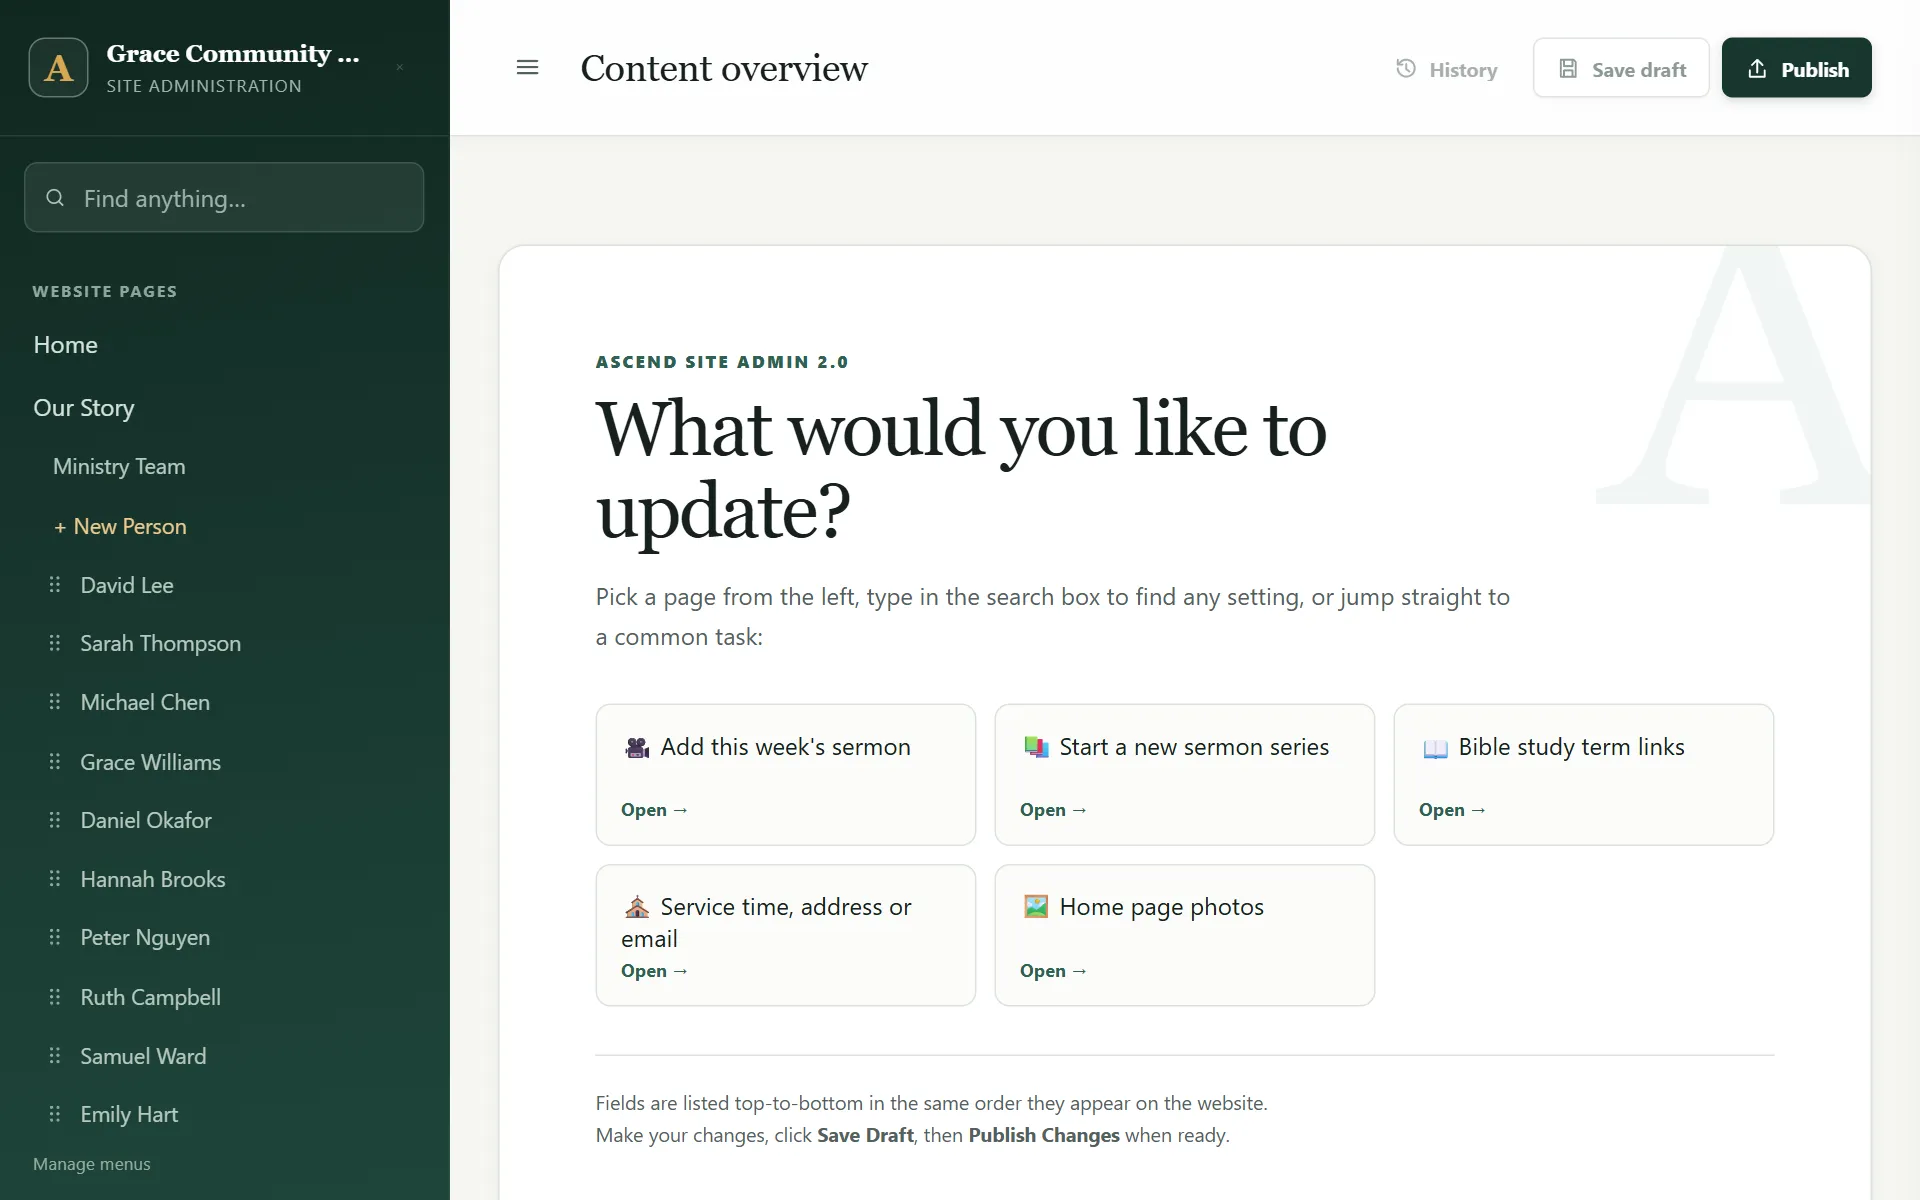Grab the drag handle beside Peter Nguyen

tap(55, 937)
